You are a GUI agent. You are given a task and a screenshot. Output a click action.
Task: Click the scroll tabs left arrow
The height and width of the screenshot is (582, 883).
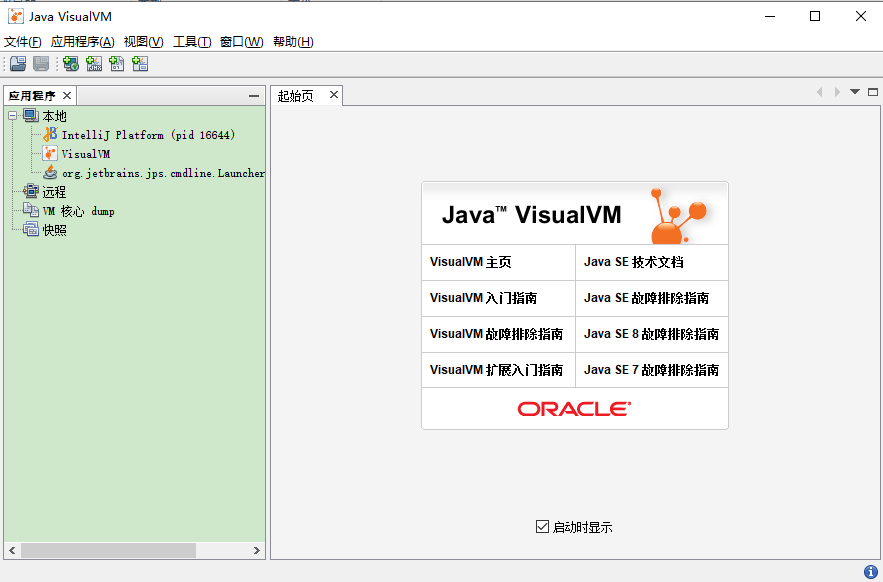point(819,92)
